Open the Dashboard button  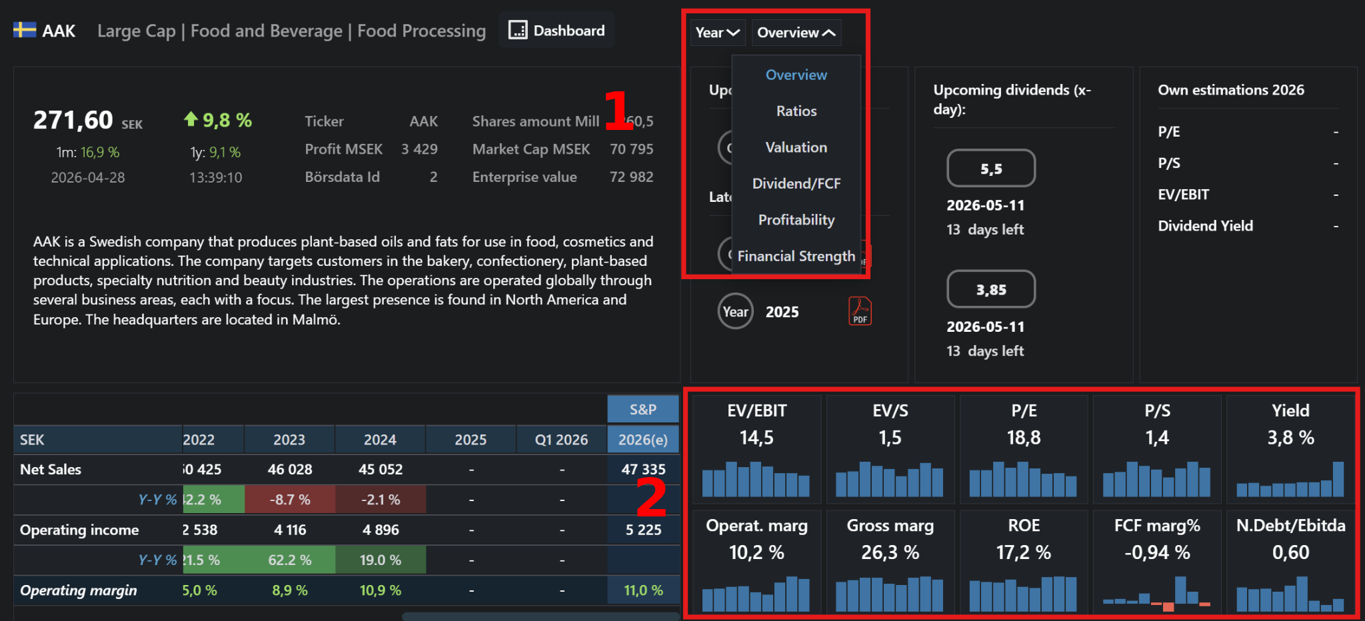[557, 31]
